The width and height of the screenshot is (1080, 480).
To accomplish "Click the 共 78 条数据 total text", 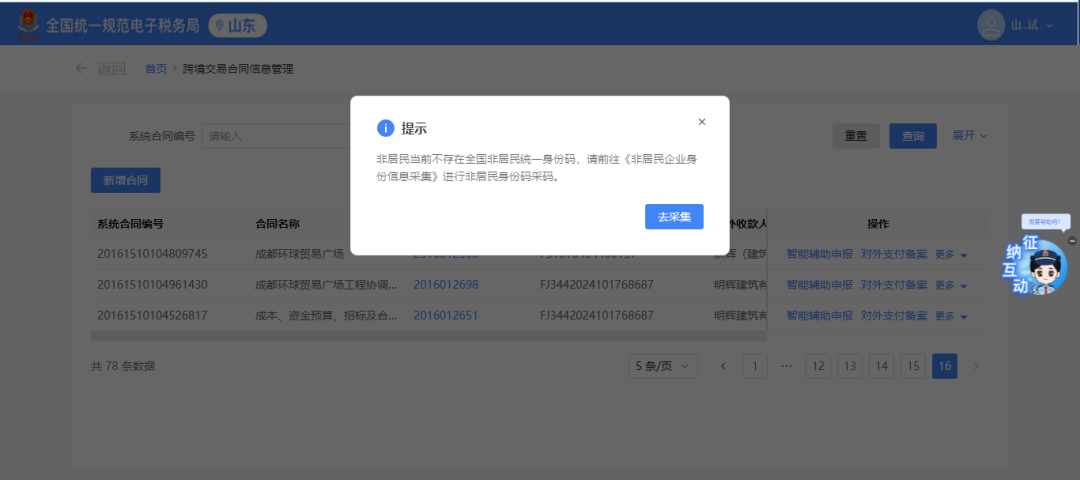I will (x=123, y=366).
